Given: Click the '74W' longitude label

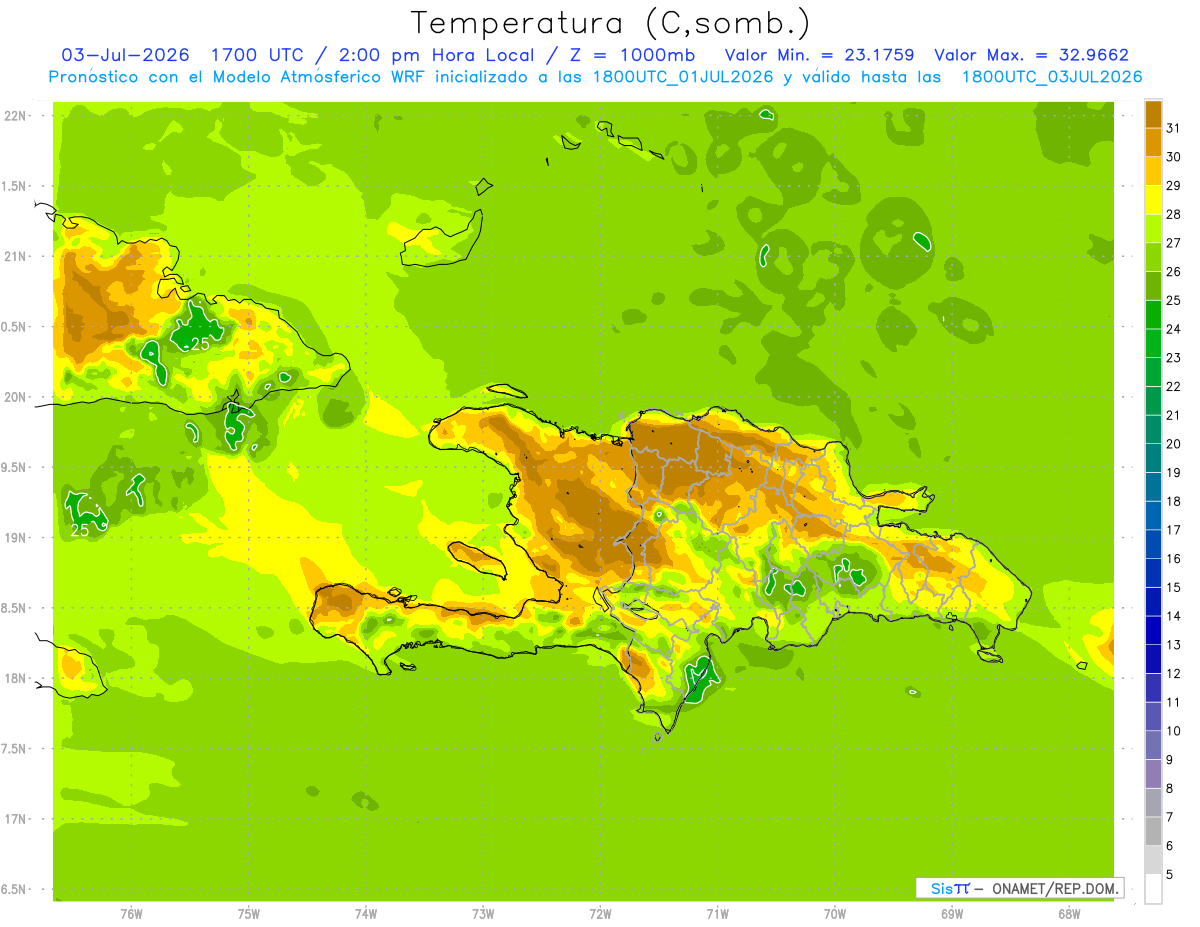Looking at the screenshot, I should (x=366, y=914).
